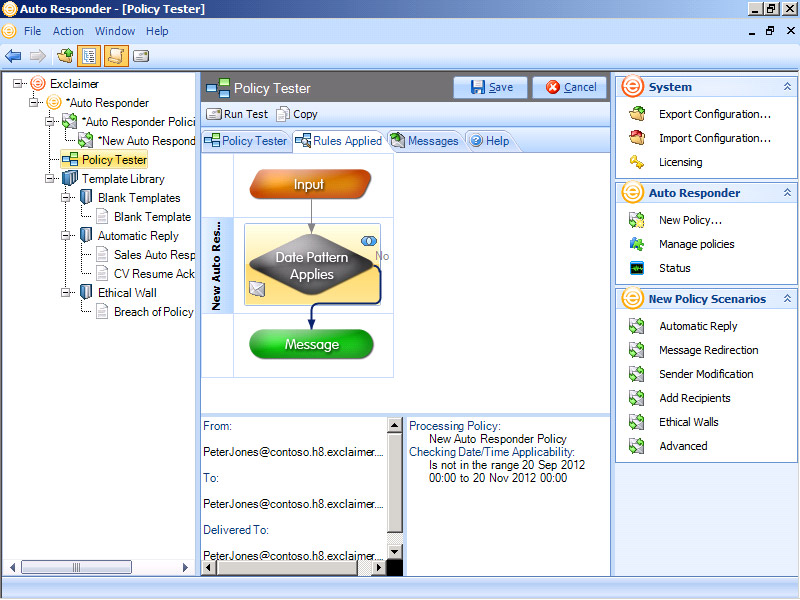Collapse the System task panel

(787, 87)
